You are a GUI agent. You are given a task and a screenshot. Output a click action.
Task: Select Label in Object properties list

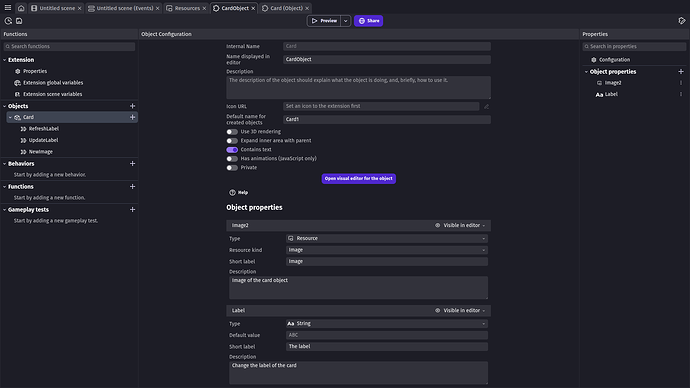[611, 94]
